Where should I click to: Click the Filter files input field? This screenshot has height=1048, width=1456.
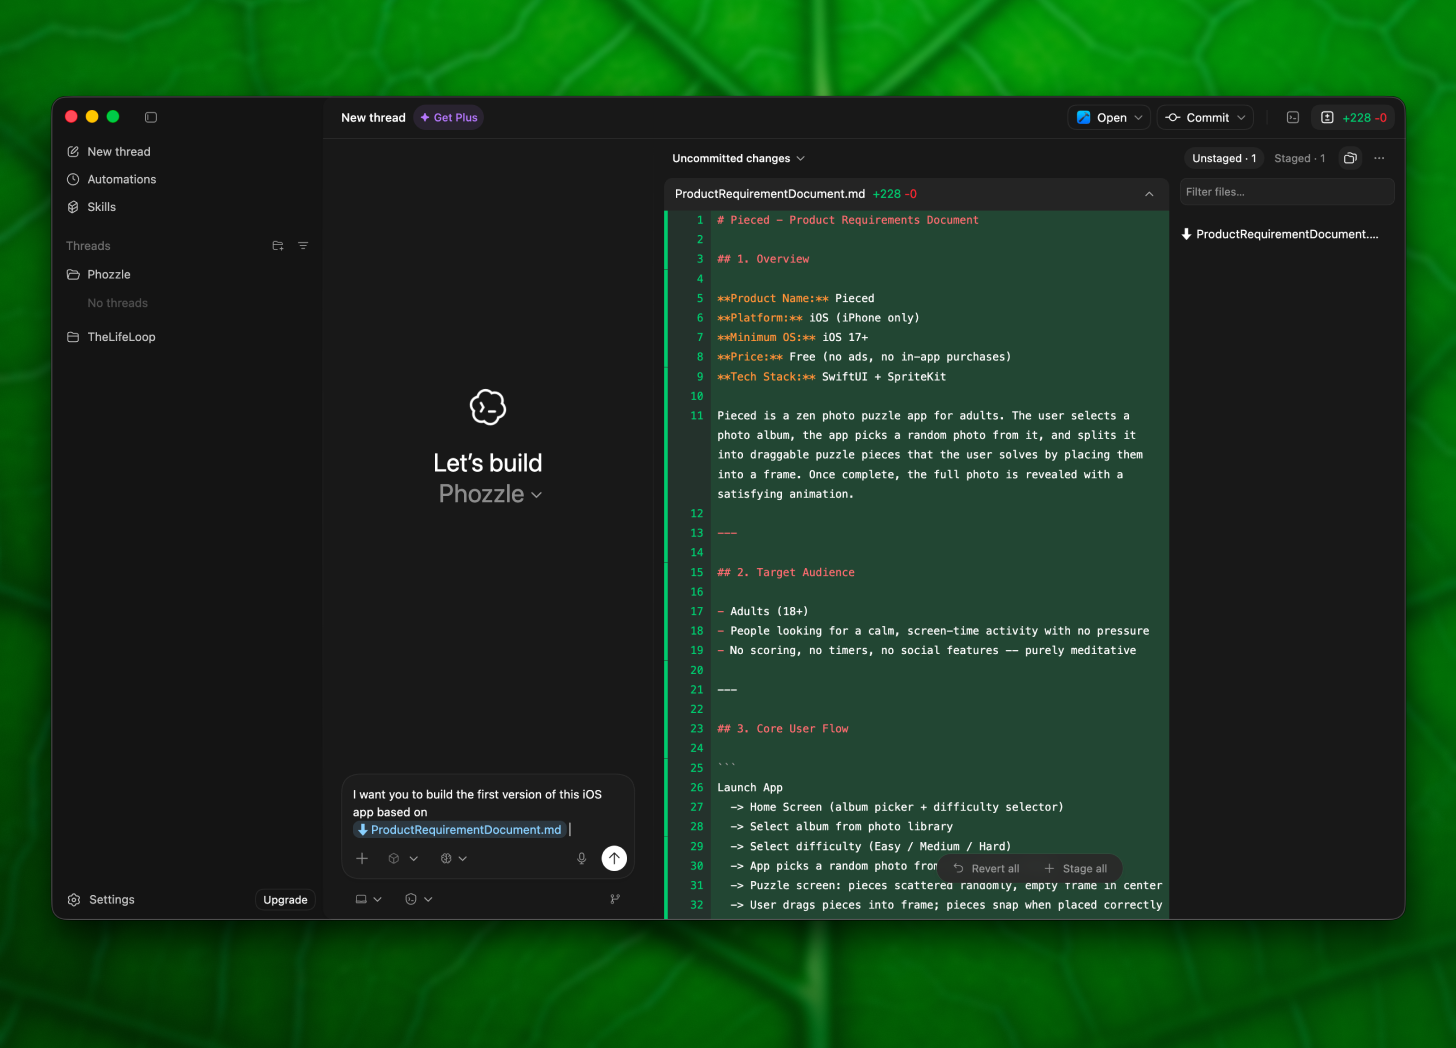tap(1287, 192)
